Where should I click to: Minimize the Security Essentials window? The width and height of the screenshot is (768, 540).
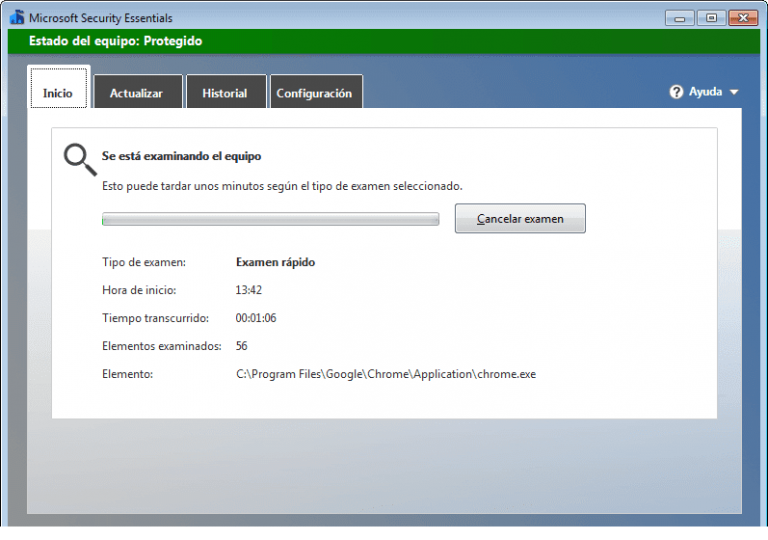click(x=679, y=17)
